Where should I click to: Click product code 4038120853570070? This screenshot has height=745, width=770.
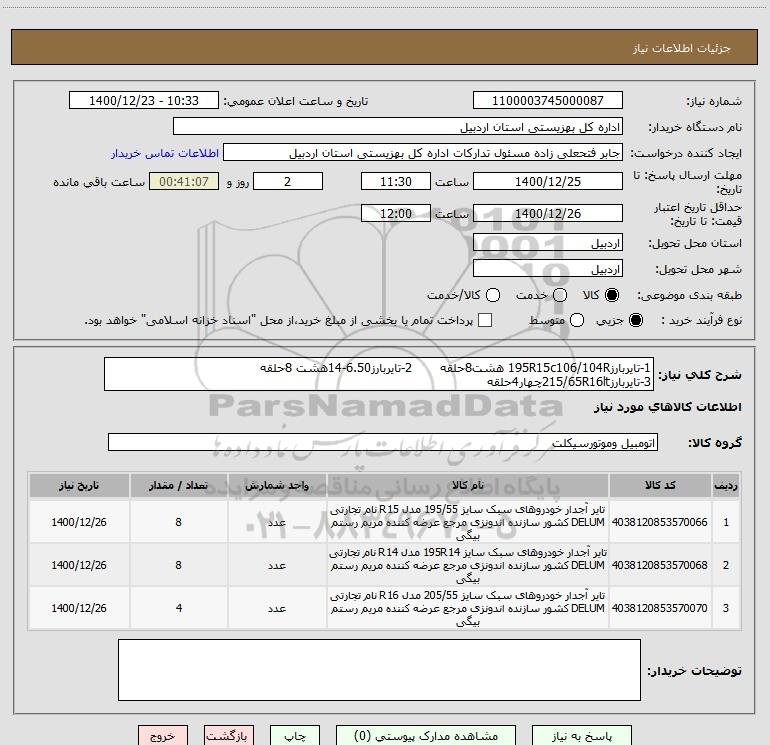(660, 608)
